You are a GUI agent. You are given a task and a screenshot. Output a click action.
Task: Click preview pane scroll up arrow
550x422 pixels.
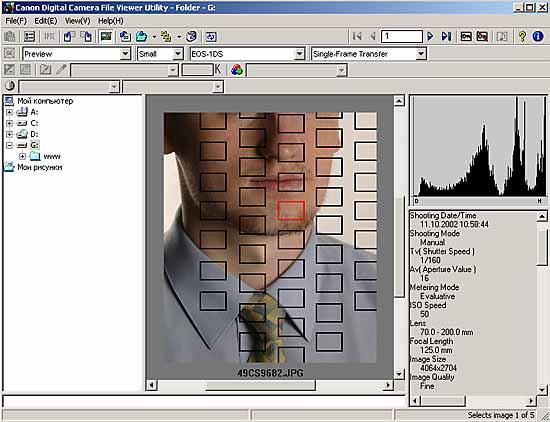click(399, 101)
